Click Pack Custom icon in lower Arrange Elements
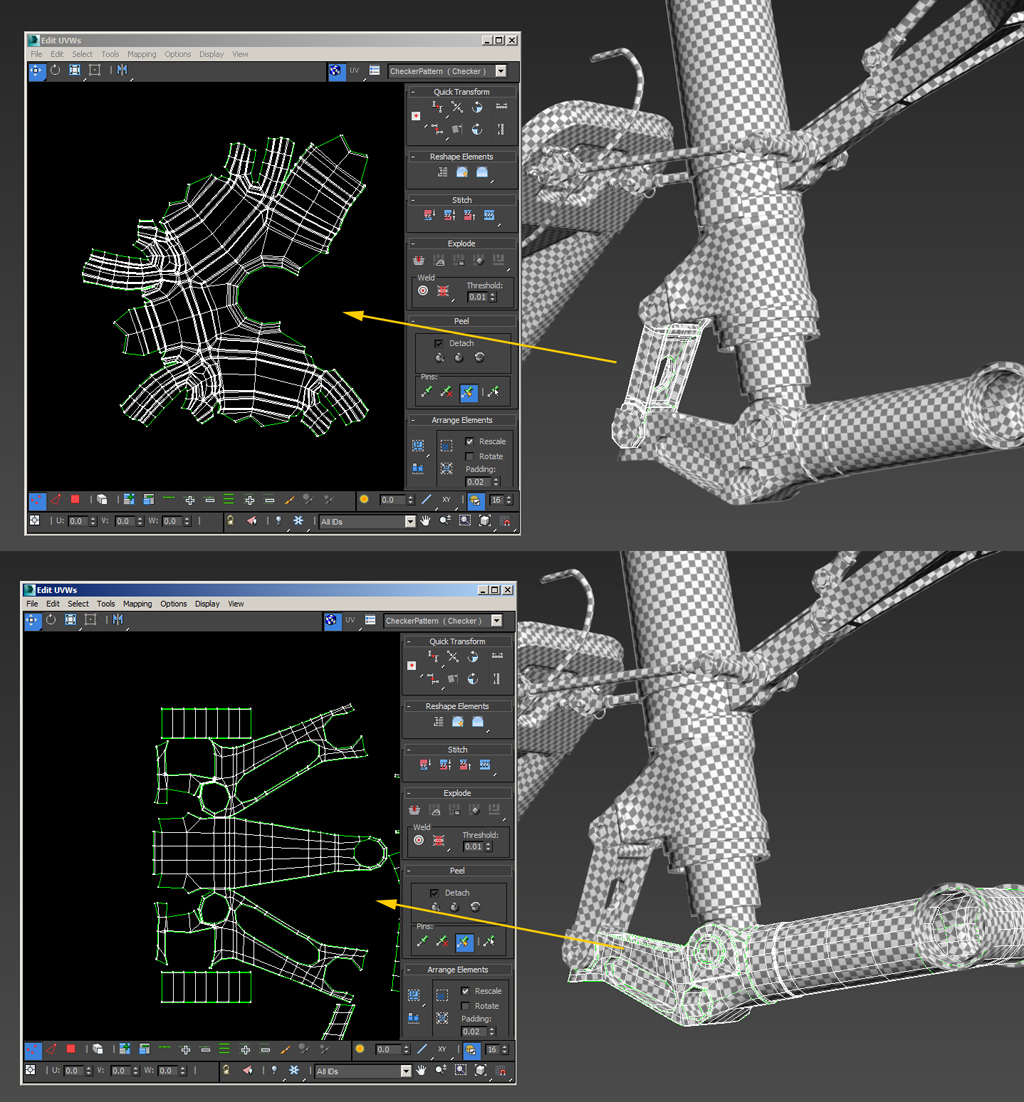The width and height of the screenshot is (1024, 1102). click(414, 996)
